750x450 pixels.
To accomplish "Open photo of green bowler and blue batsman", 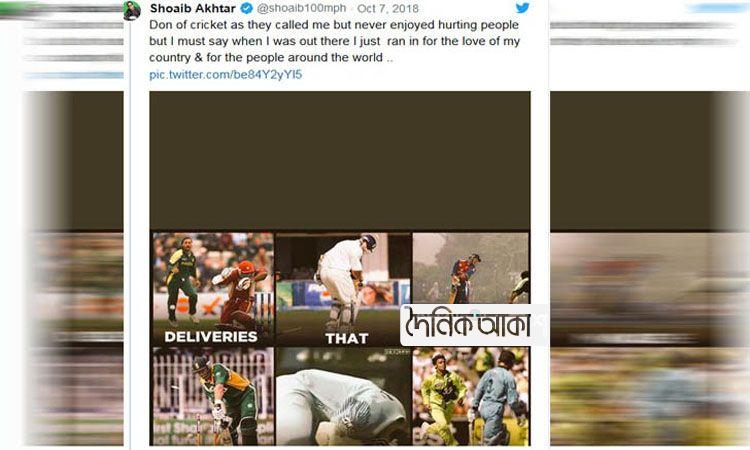I will (470, 398).
